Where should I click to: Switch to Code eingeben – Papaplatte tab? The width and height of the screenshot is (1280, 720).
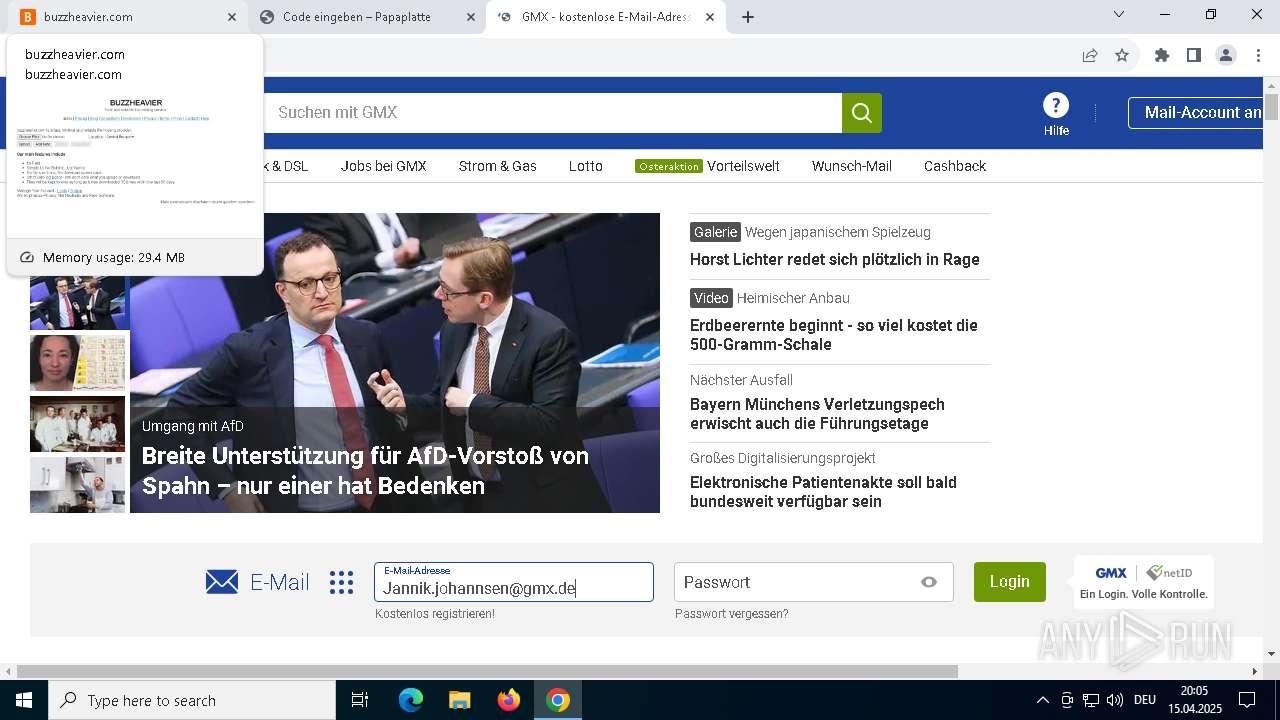click(366, 17)
